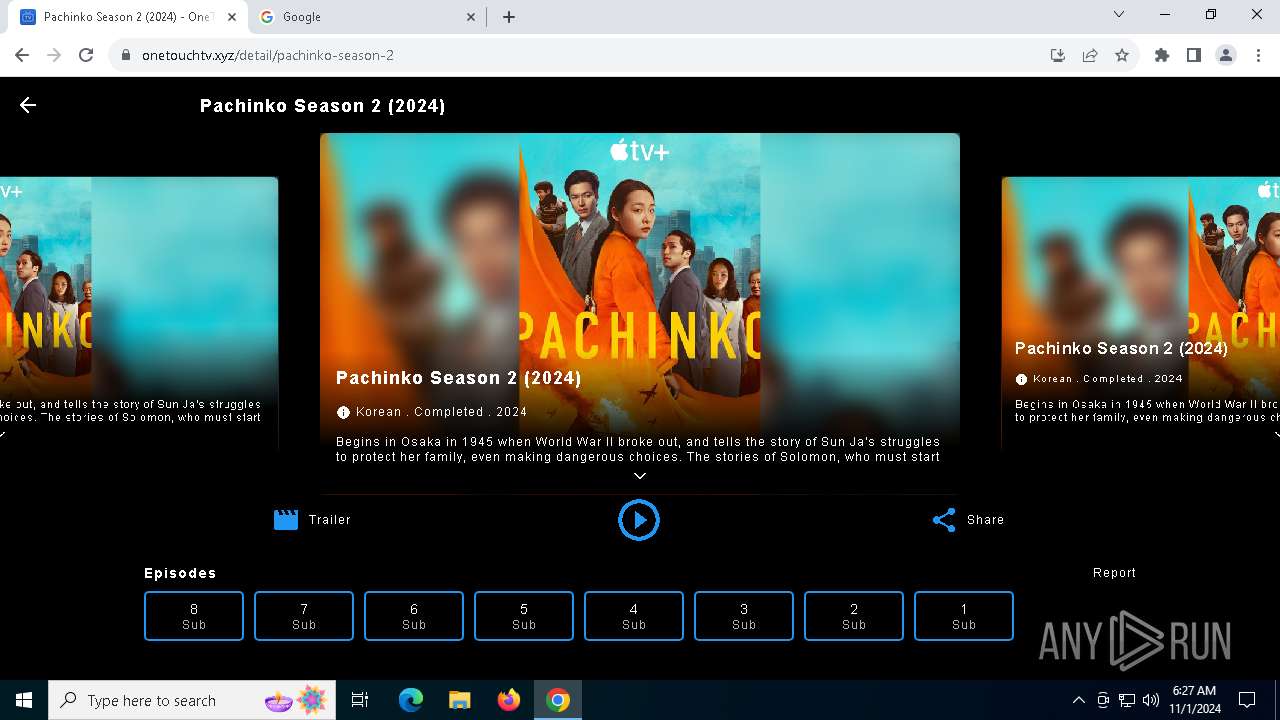Screen dimensions: 1280x720
Task: Open episode 7 Sub
Action: click(x=304, y=616)
